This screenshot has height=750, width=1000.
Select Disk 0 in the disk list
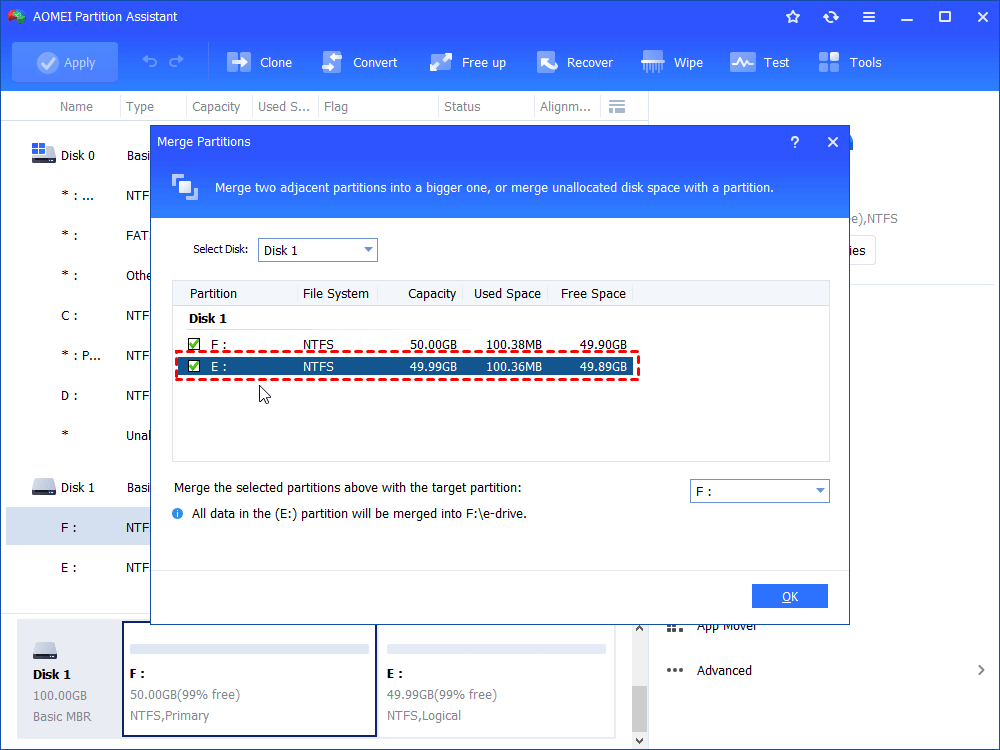coord(78,156)
